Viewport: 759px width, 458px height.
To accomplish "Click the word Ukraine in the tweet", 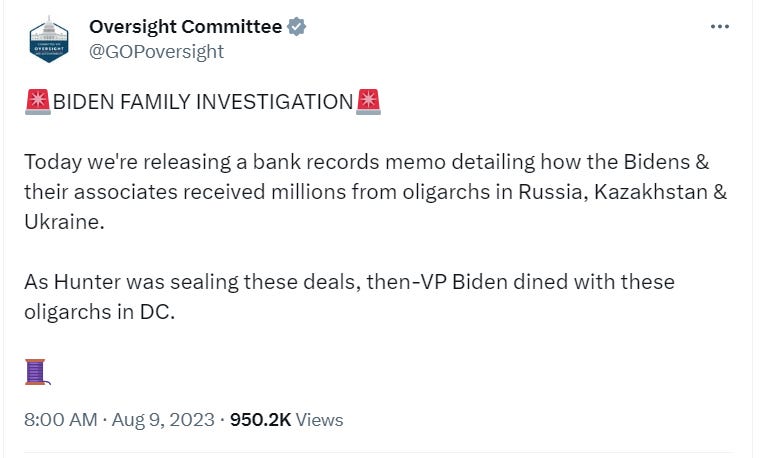I will point(62,222).
